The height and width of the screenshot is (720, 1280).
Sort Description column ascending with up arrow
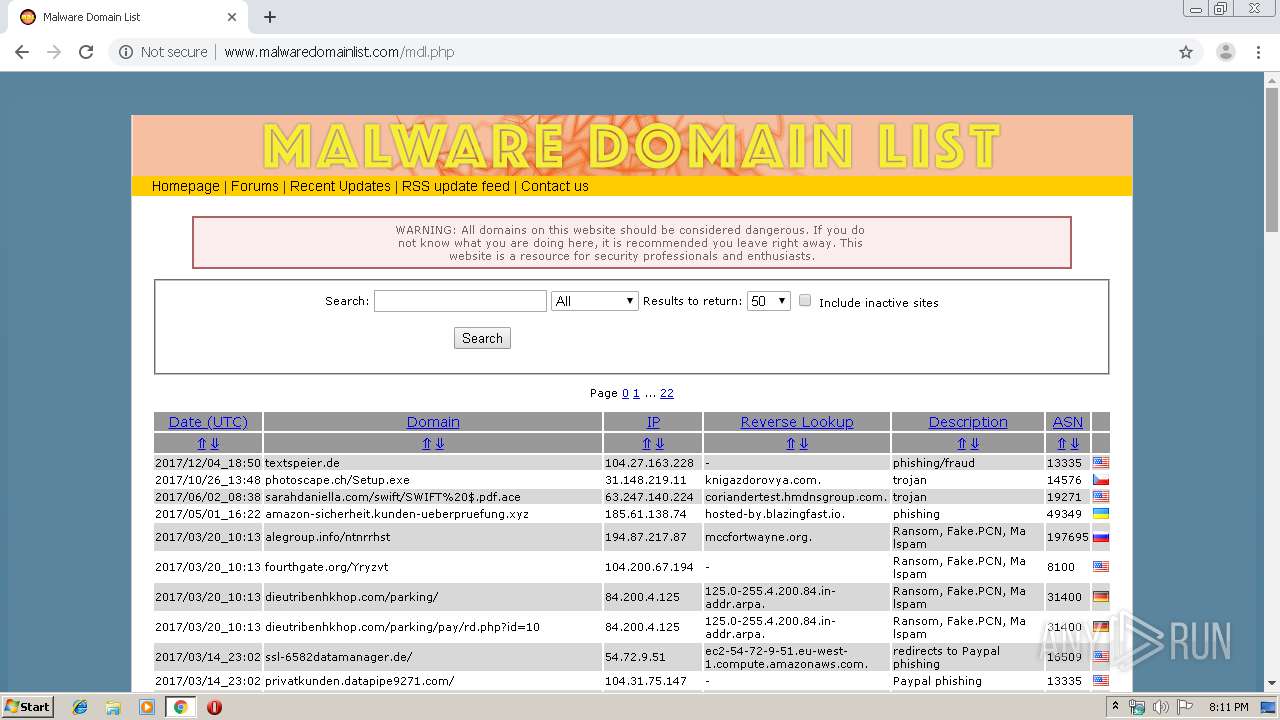tap(962, 444)
